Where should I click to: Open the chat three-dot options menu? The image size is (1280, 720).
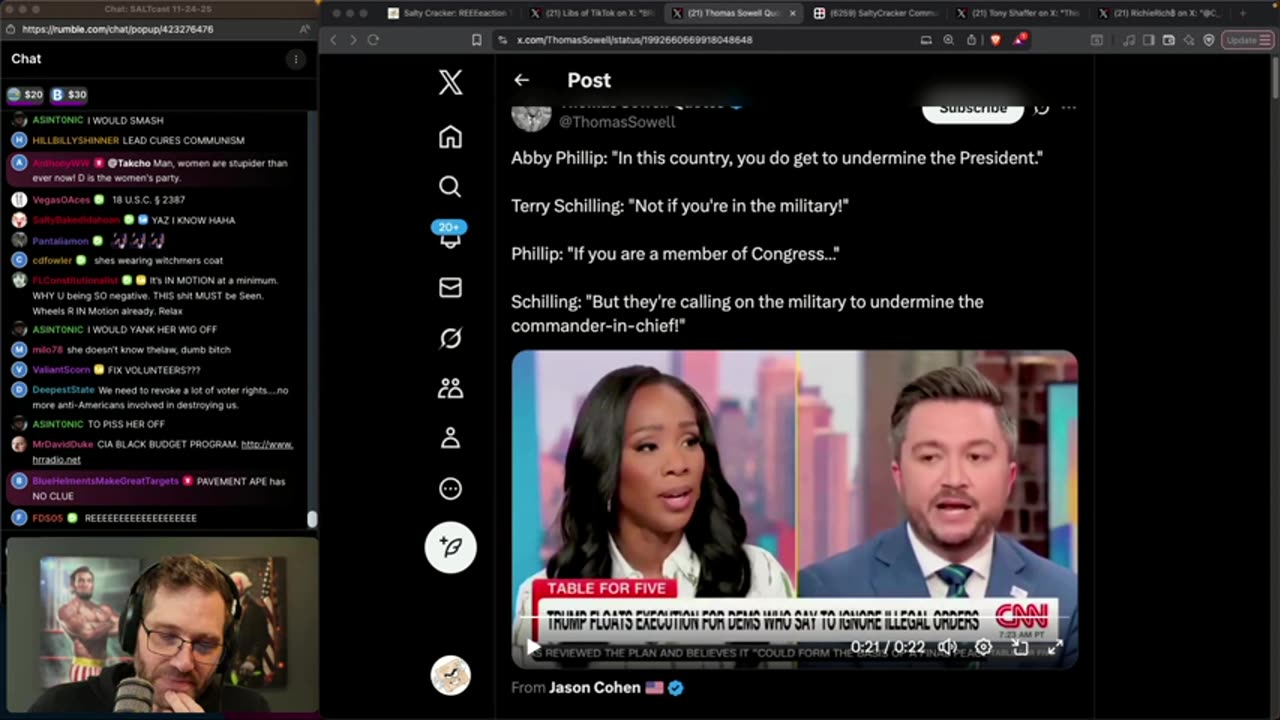pos(295,59)
